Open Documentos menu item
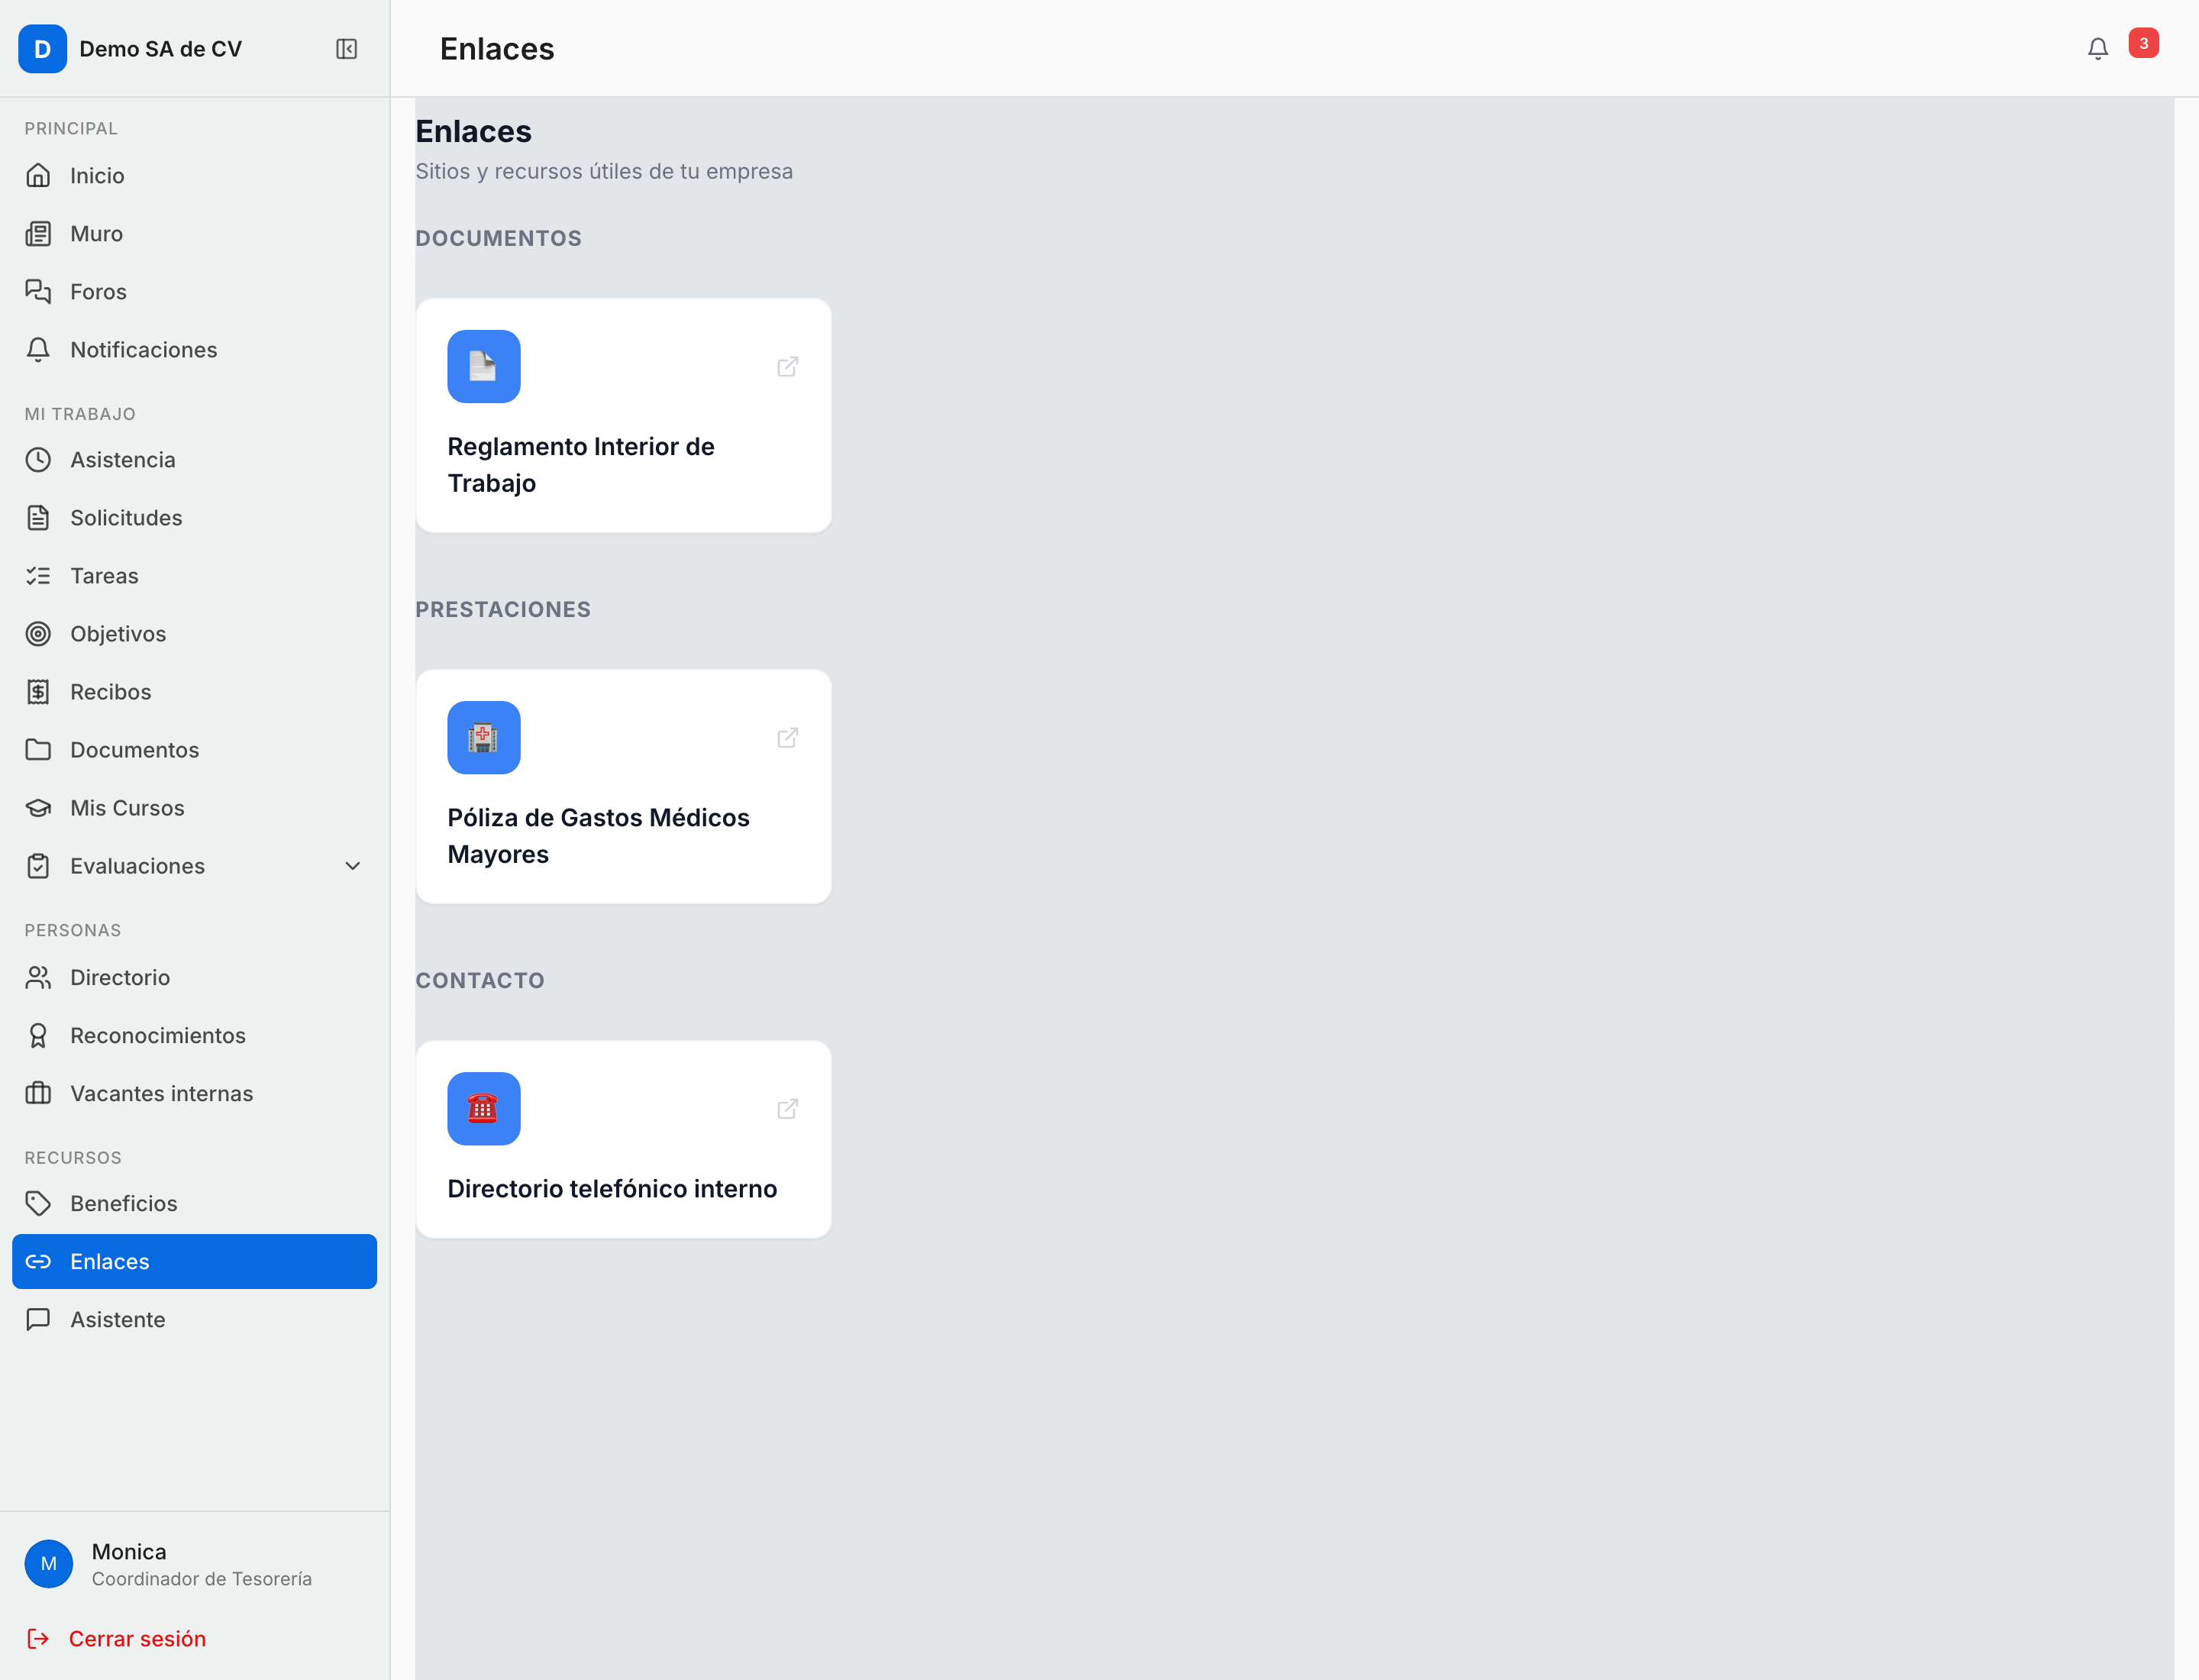The height and width of the screenshot is (1680, 2199). [x=195, y=750]
